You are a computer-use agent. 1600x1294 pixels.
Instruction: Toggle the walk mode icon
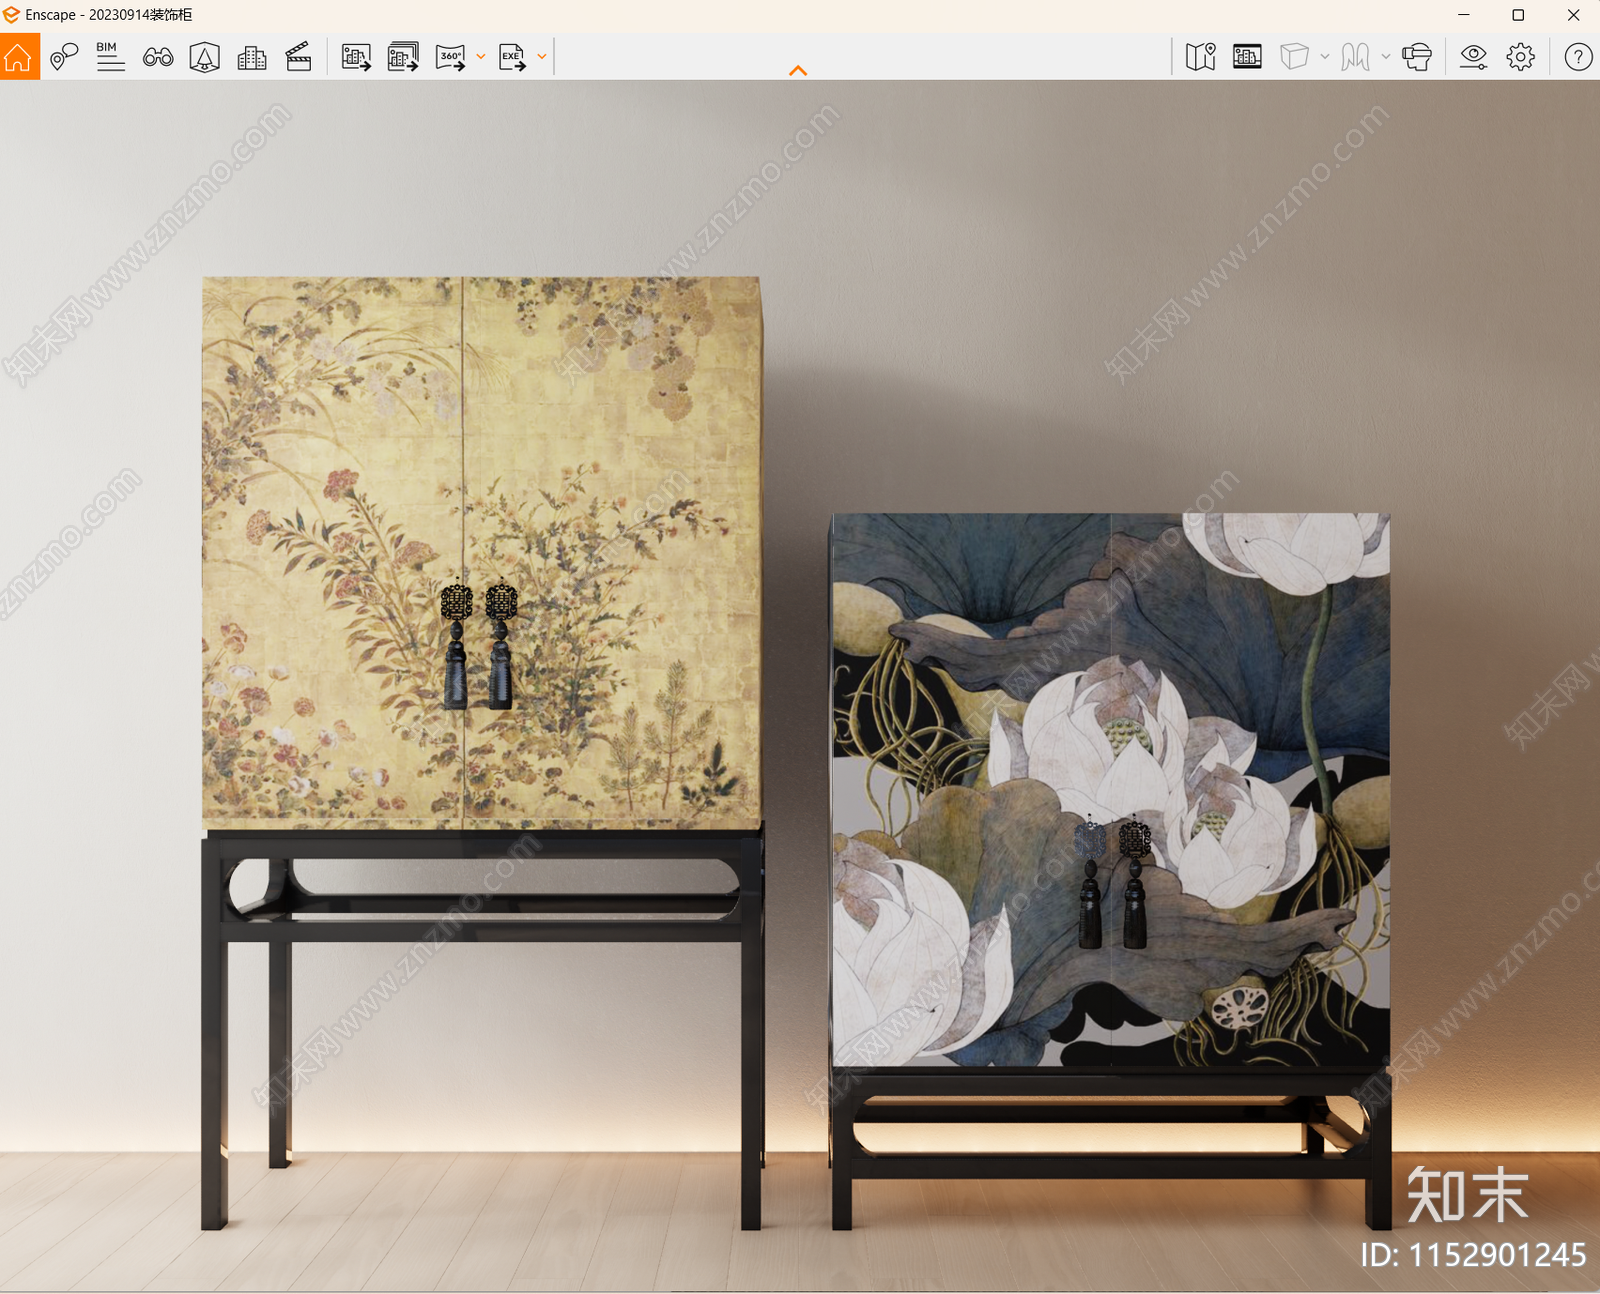pyautogui.click(x=1355, y=57)
